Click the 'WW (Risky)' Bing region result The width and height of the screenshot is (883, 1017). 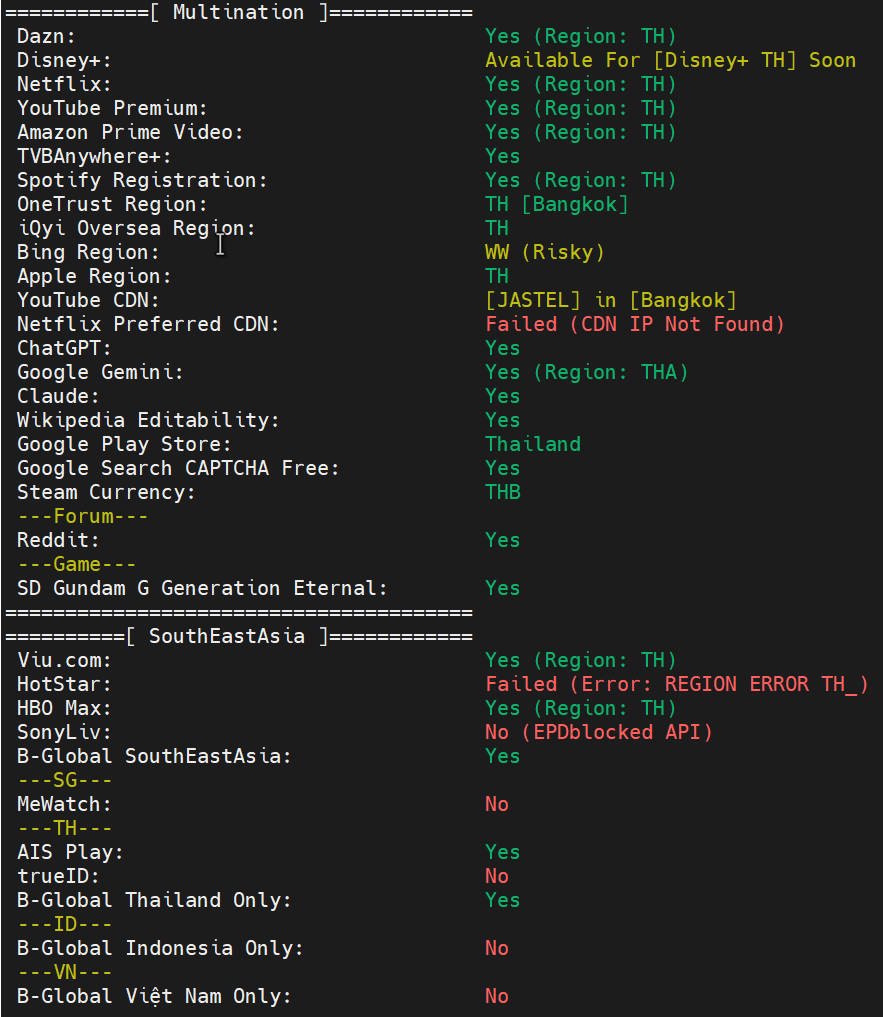[544, 252]
